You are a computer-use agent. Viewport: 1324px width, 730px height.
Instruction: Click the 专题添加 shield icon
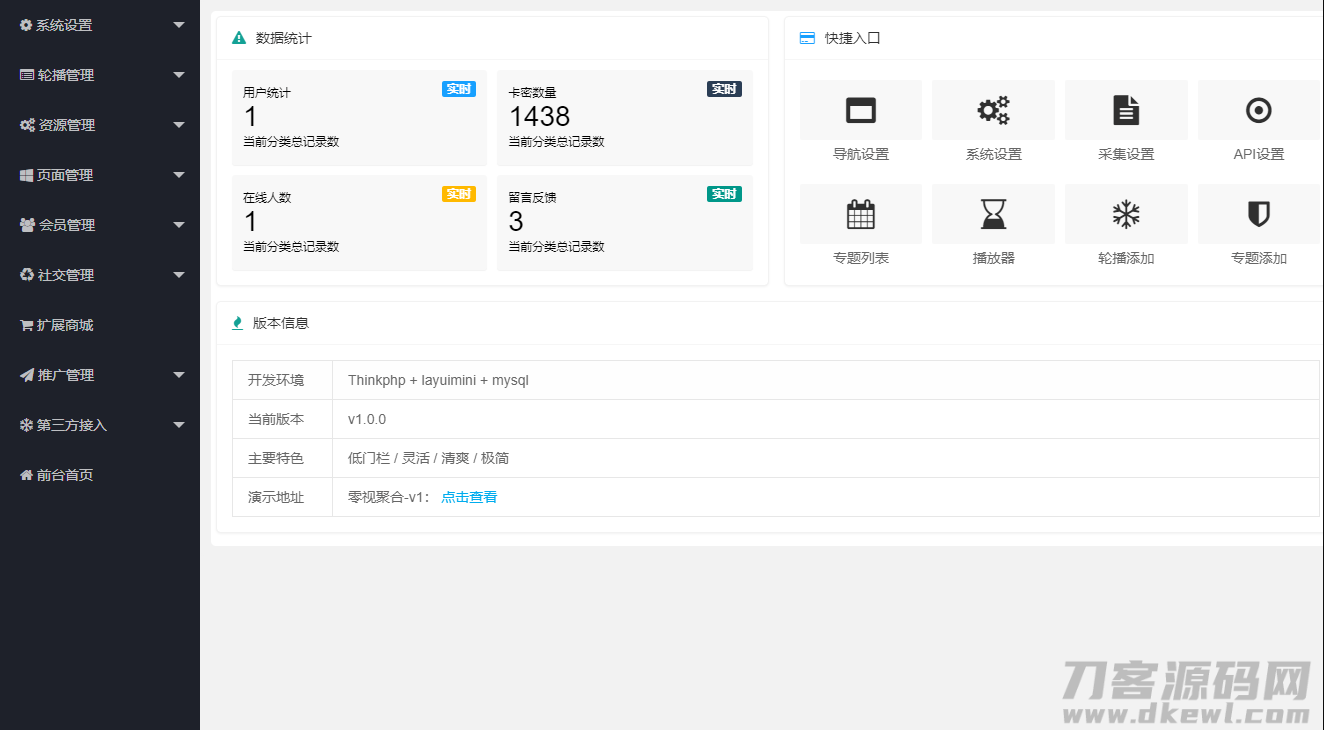(x=1258, y=214)
